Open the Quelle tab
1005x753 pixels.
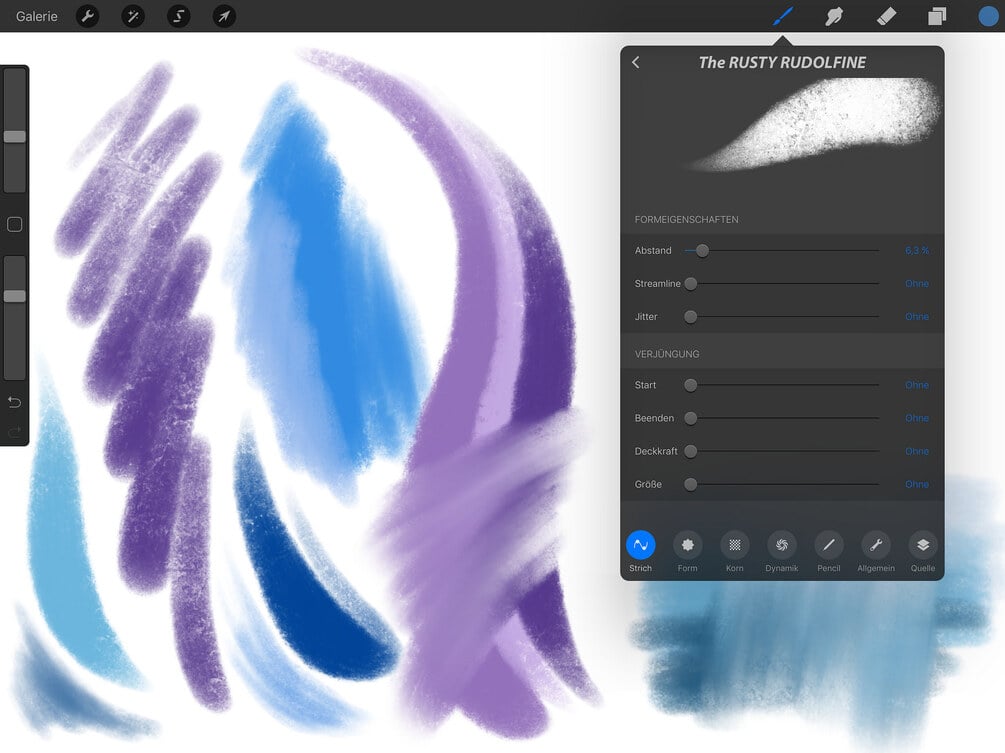[923, 551]
